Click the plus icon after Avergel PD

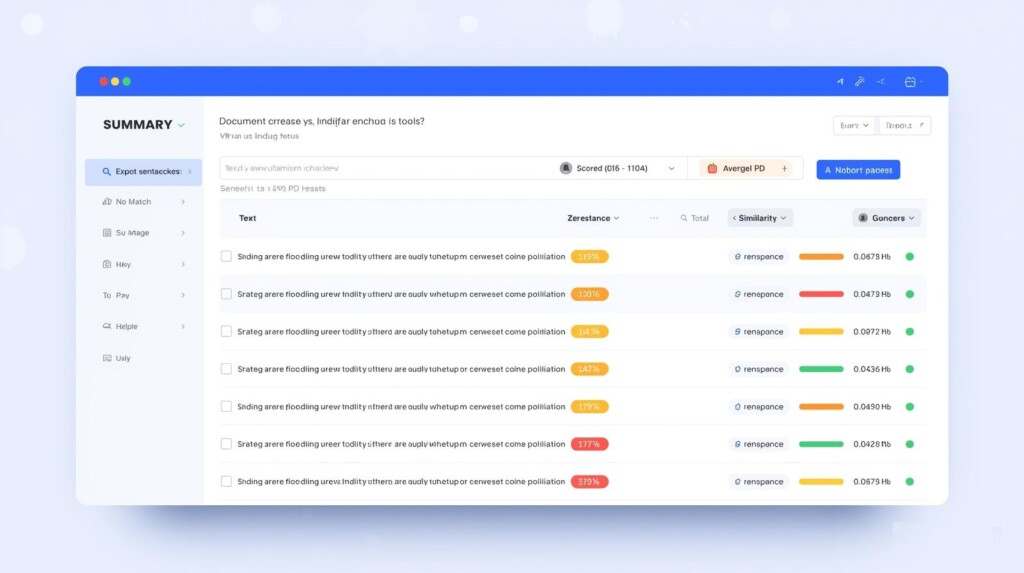(784, 169)
